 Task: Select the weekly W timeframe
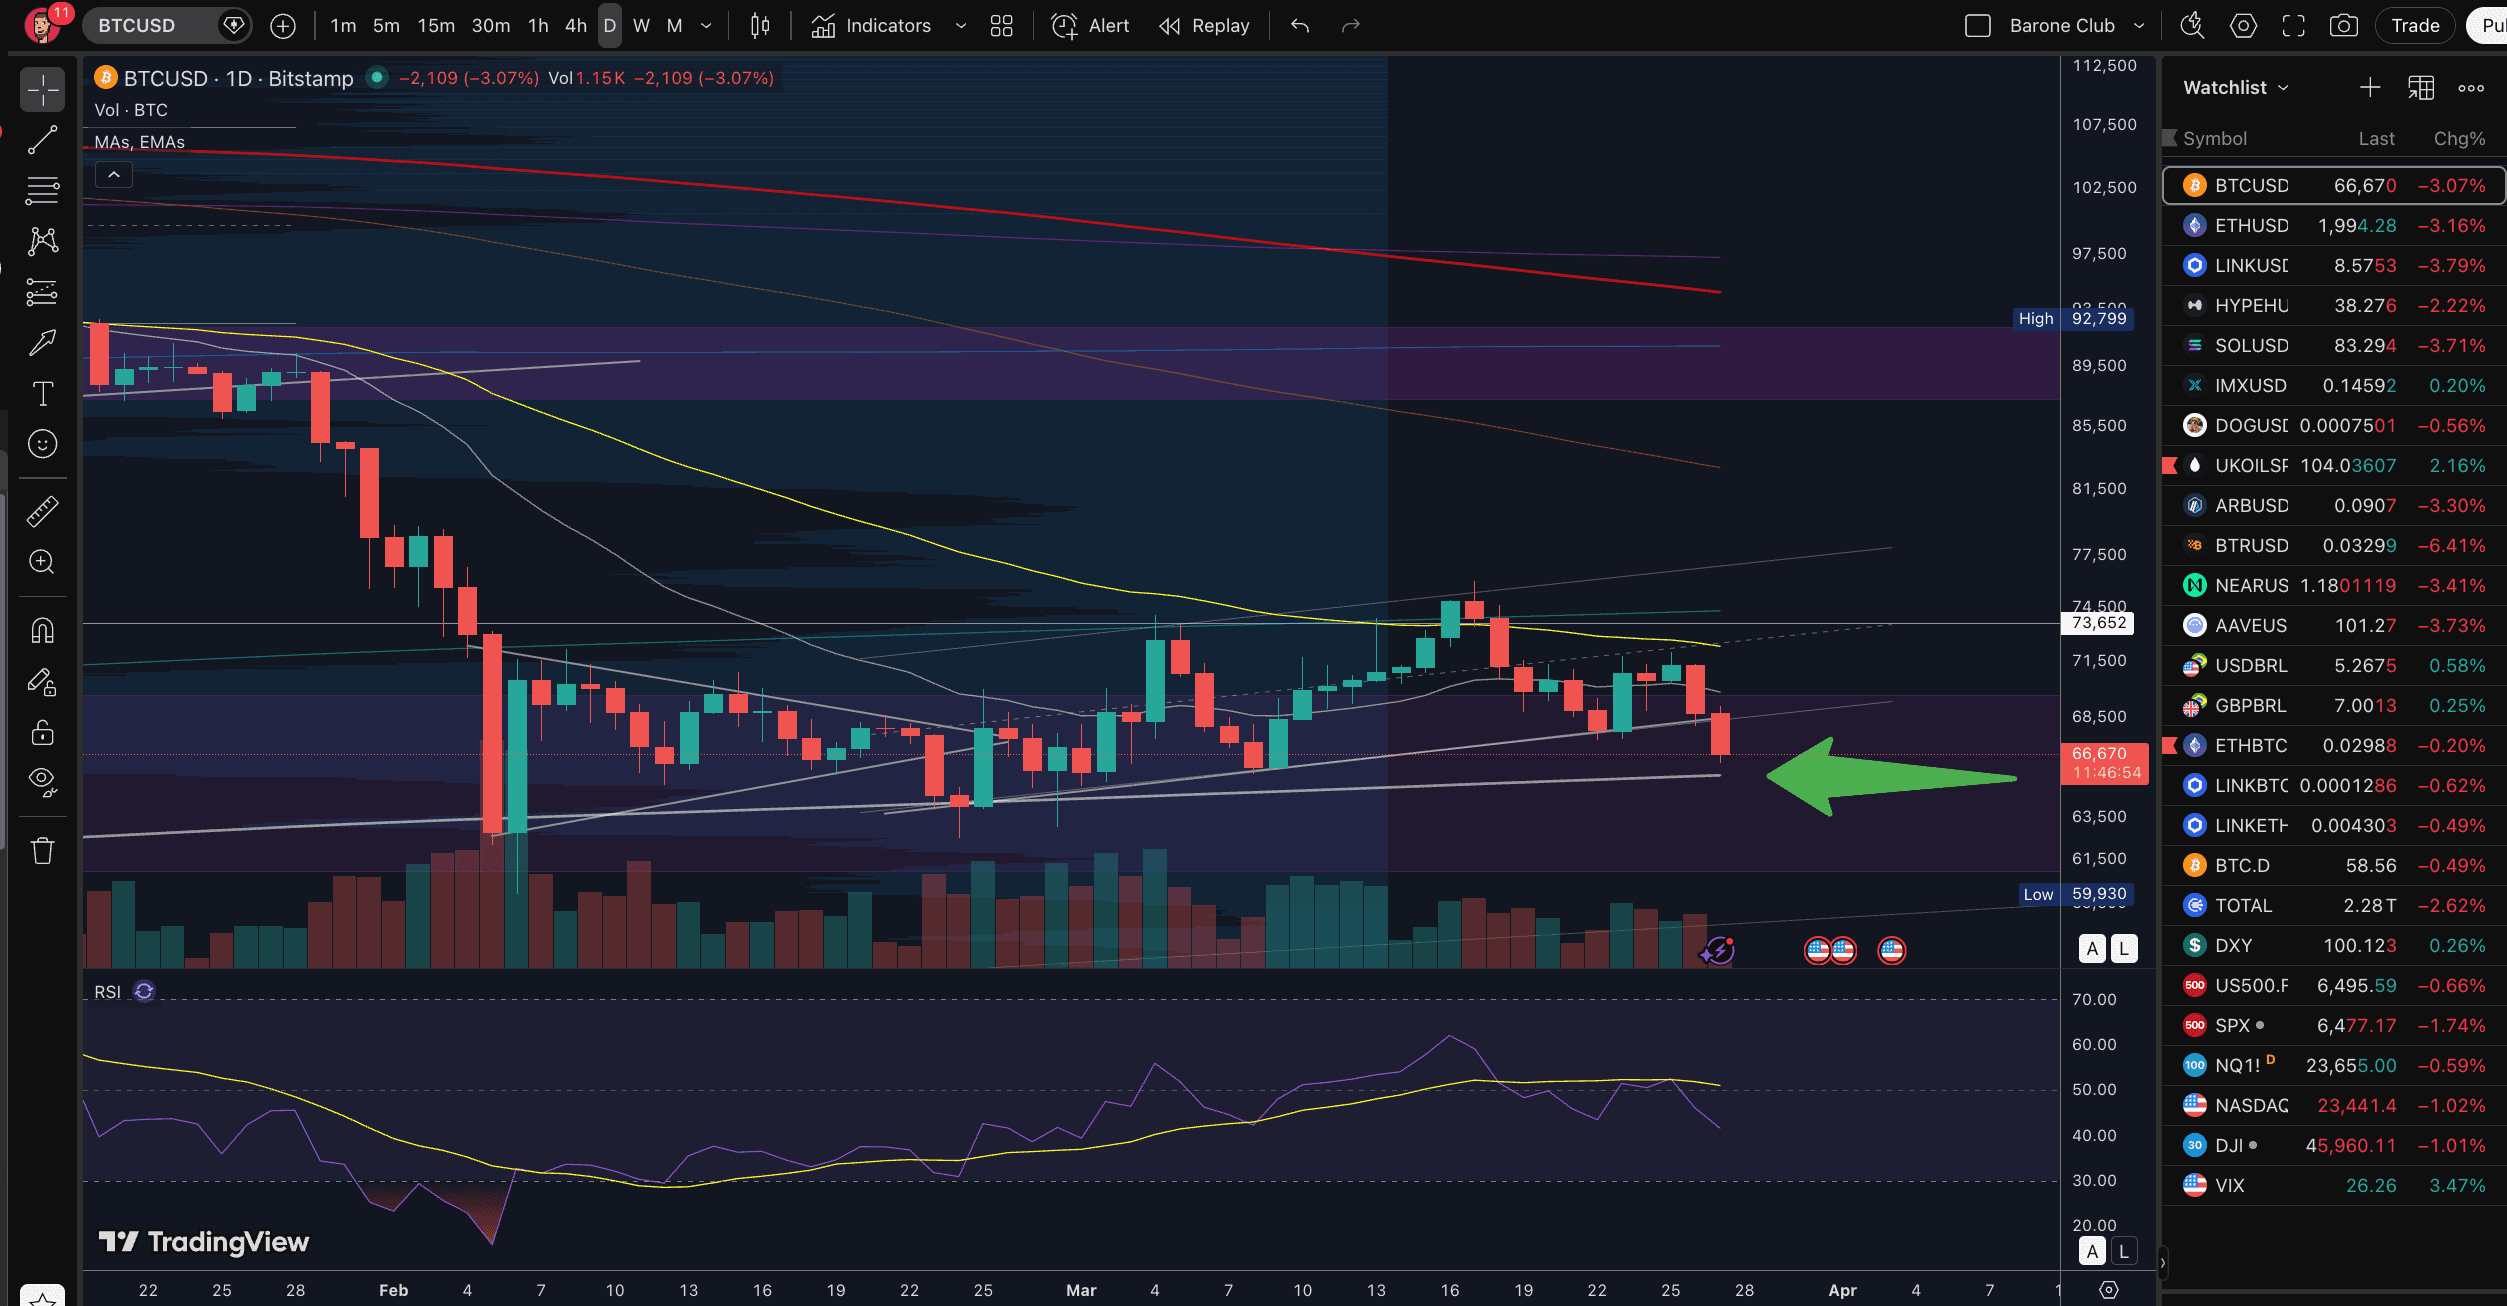coord(641,26)
